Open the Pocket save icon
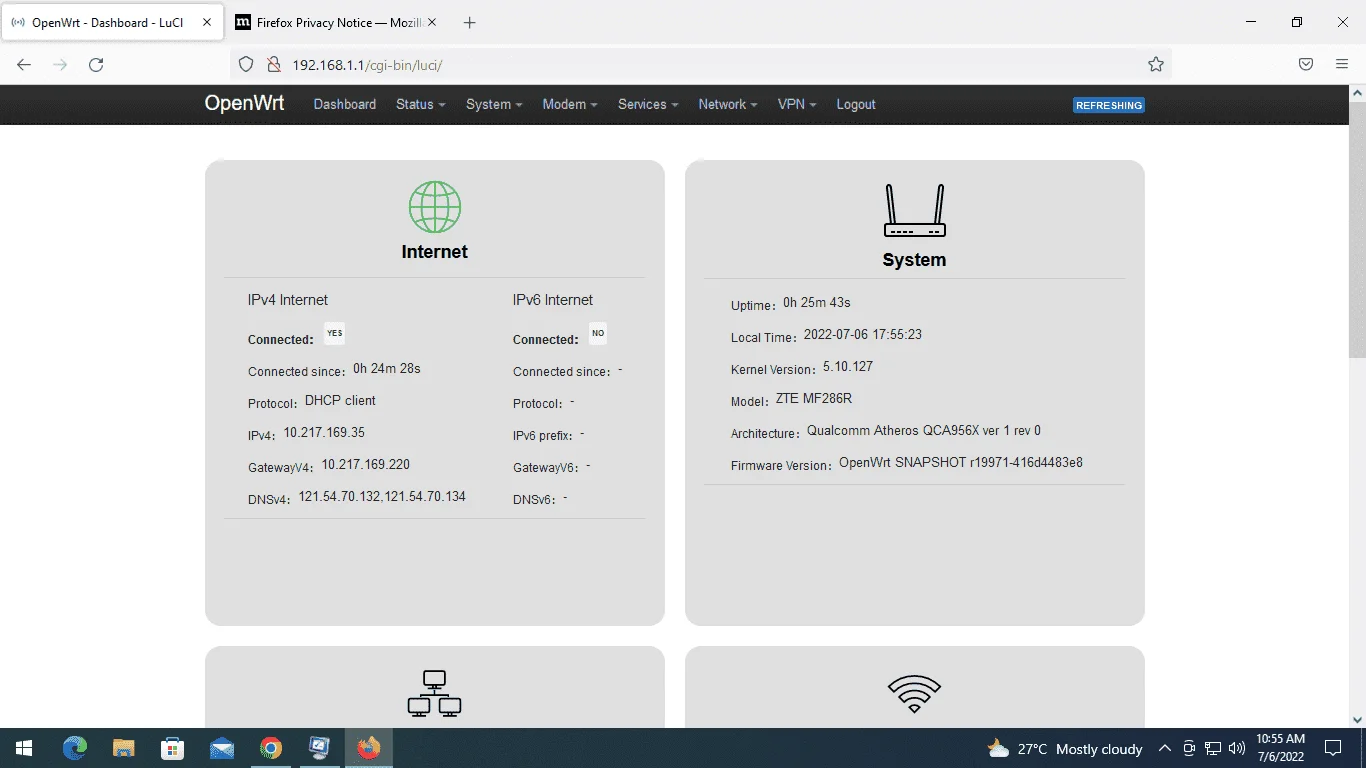 [x=1306, y=64]
